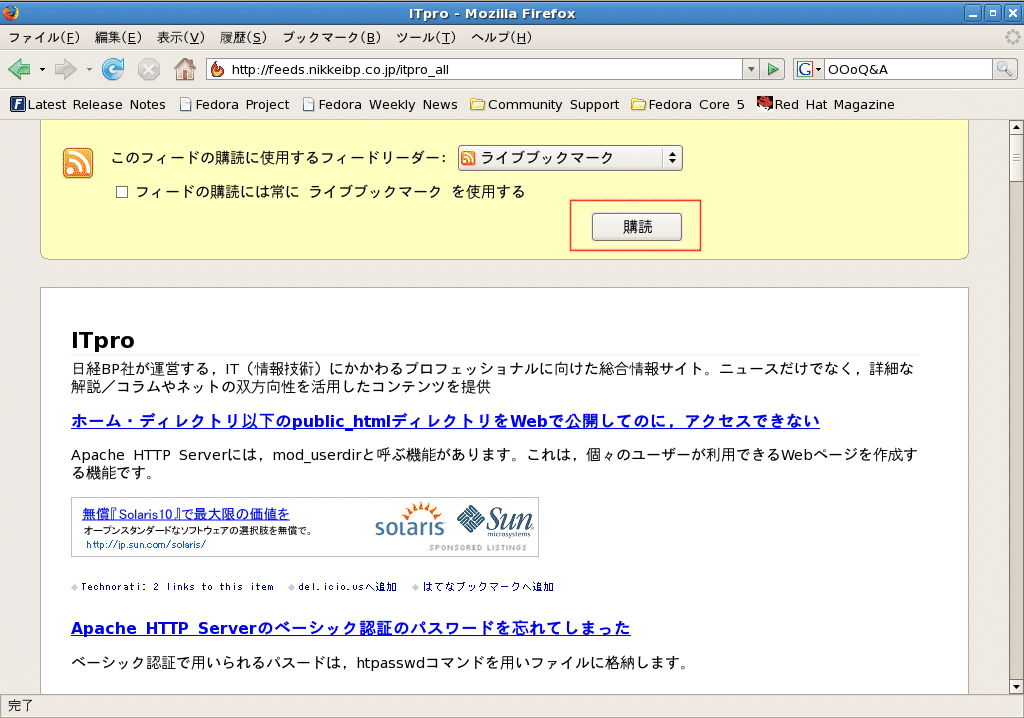Go to the Home page icon

(x=185, y=69)
